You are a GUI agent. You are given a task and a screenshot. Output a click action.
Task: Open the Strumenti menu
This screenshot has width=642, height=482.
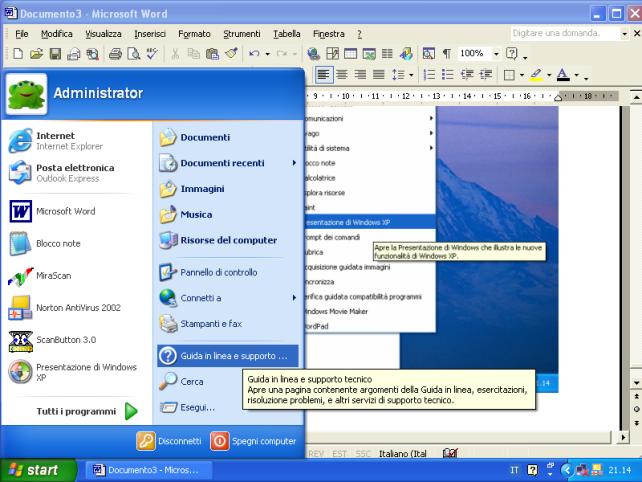[x=242, y=34]
